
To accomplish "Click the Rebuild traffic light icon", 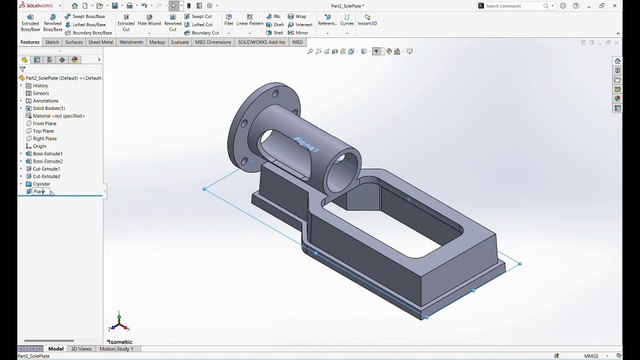I will tap(189, 6).
